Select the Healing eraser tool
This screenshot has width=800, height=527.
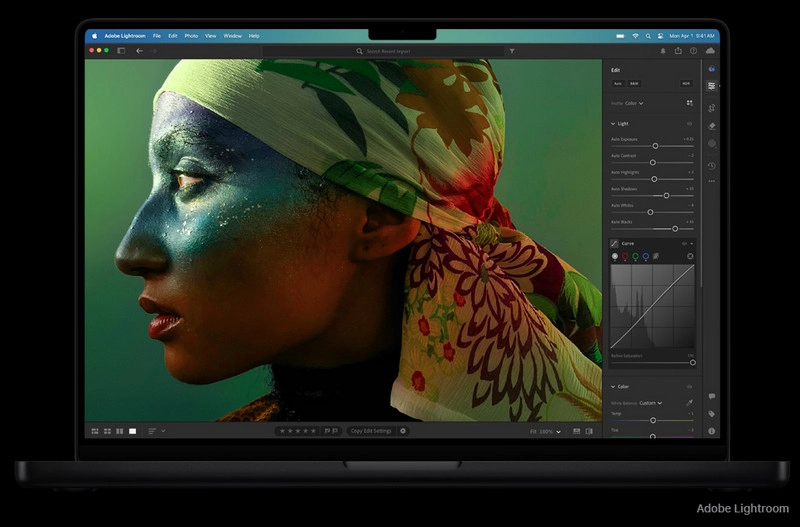712,126
